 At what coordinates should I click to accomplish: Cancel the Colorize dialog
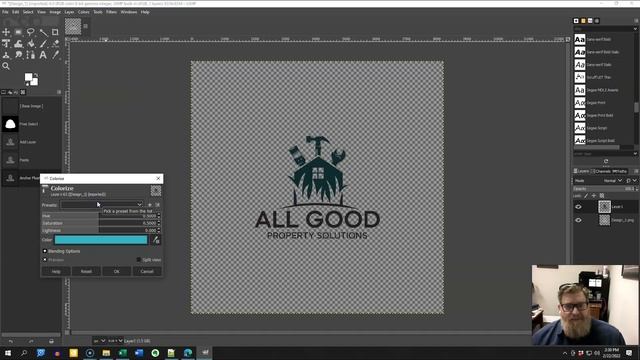[147, 271]
